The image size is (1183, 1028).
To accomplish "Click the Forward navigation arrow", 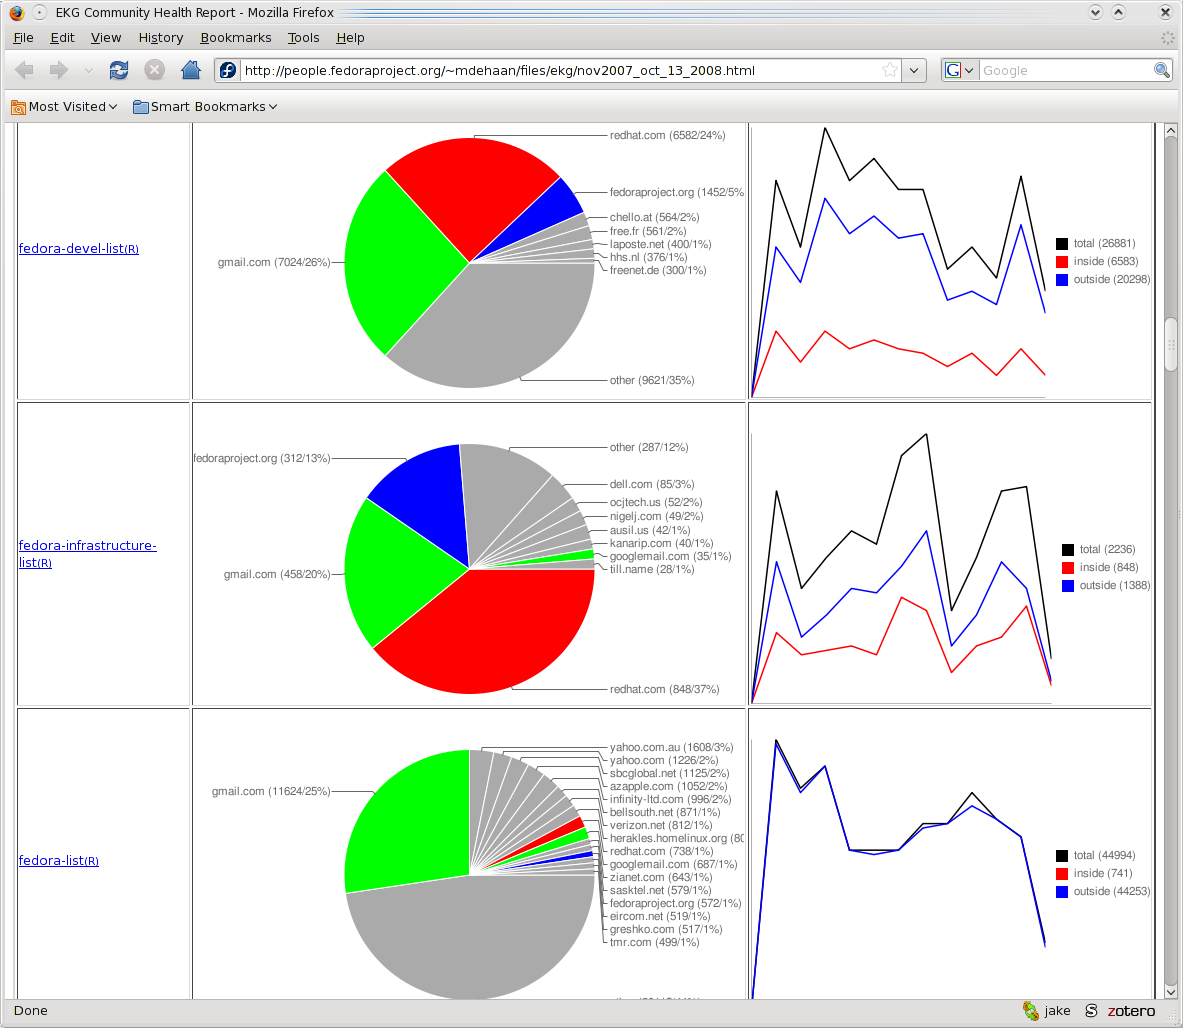I will click(59, 70).
